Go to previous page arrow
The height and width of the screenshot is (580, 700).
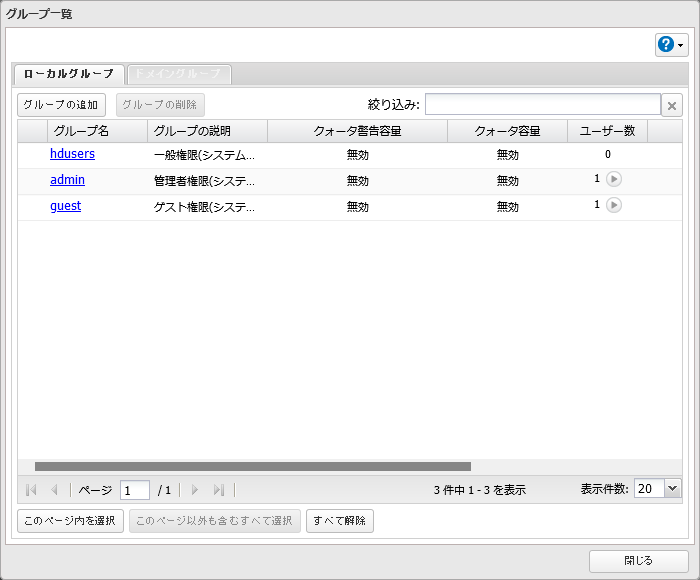[x=54, y=490]
